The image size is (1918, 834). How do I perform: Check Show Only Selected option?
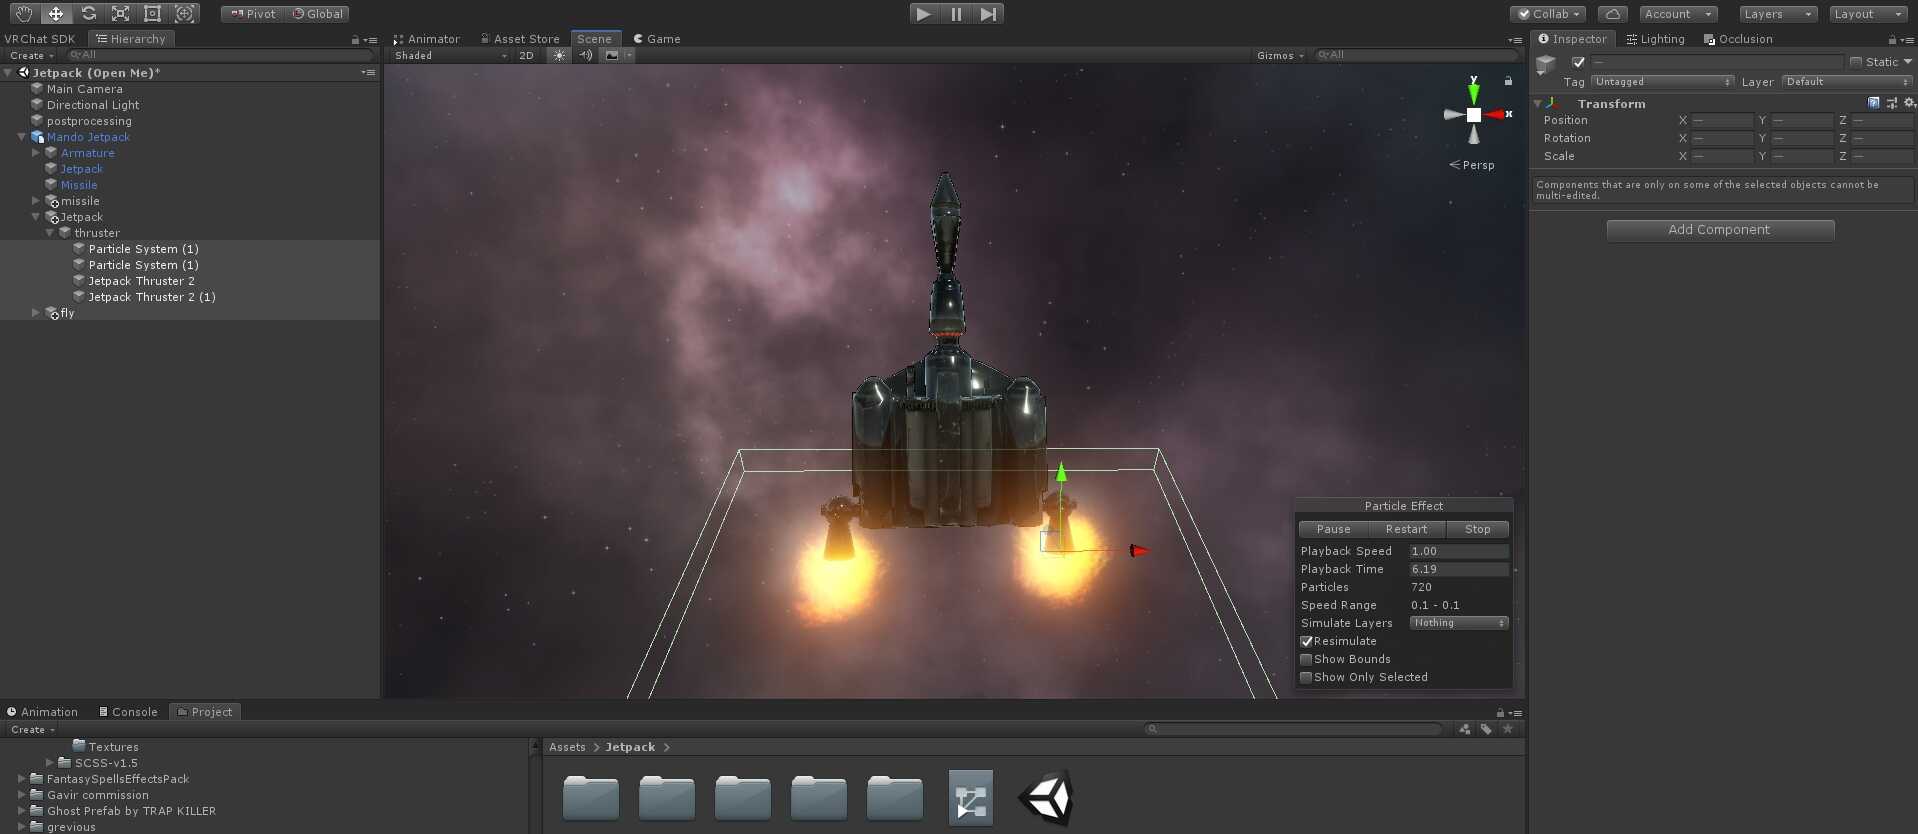click(1306, 678)
